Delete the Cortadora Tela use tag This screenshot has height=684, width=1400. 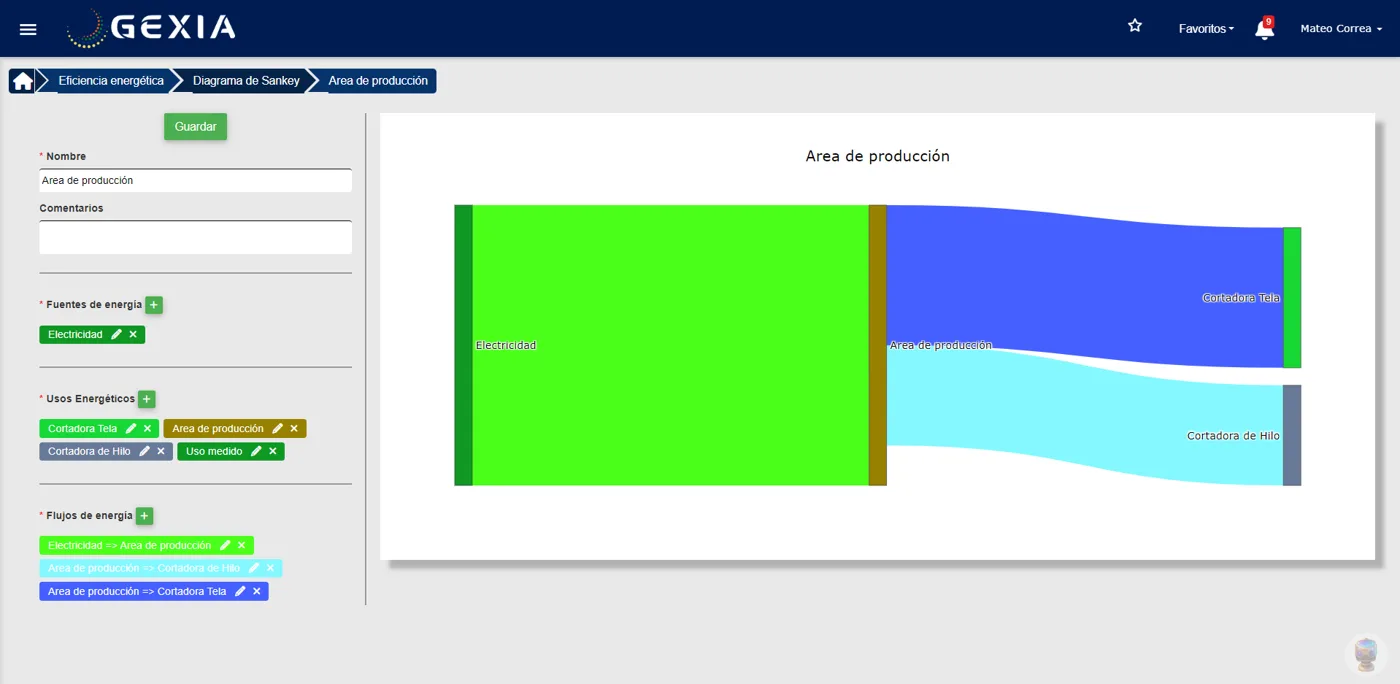[x=148, y=428]
